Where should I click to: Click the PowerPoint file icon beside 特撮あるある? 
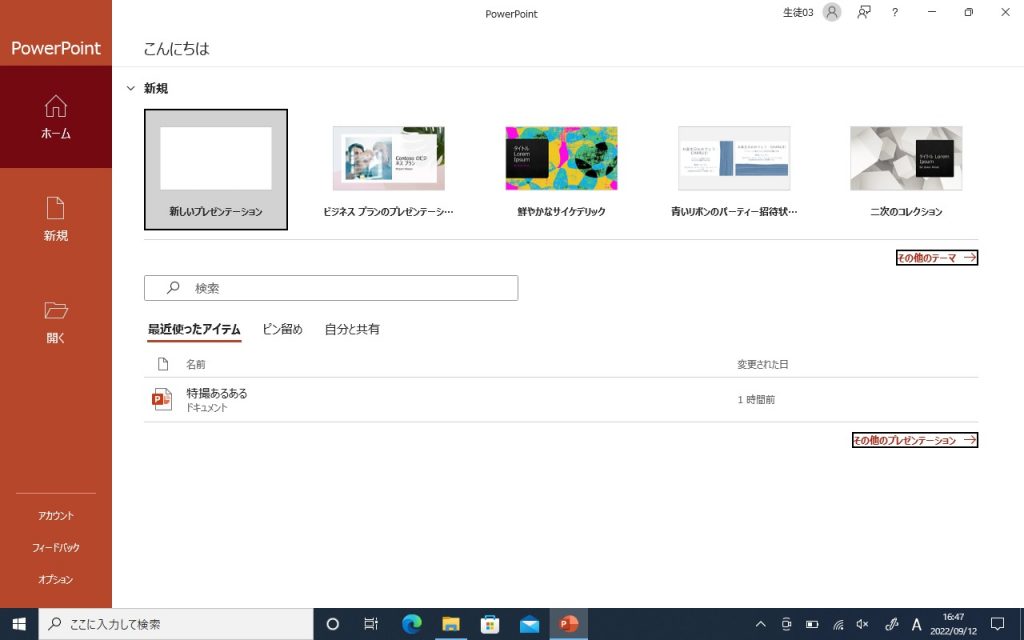pyautogui.click(x=162, y=399)
